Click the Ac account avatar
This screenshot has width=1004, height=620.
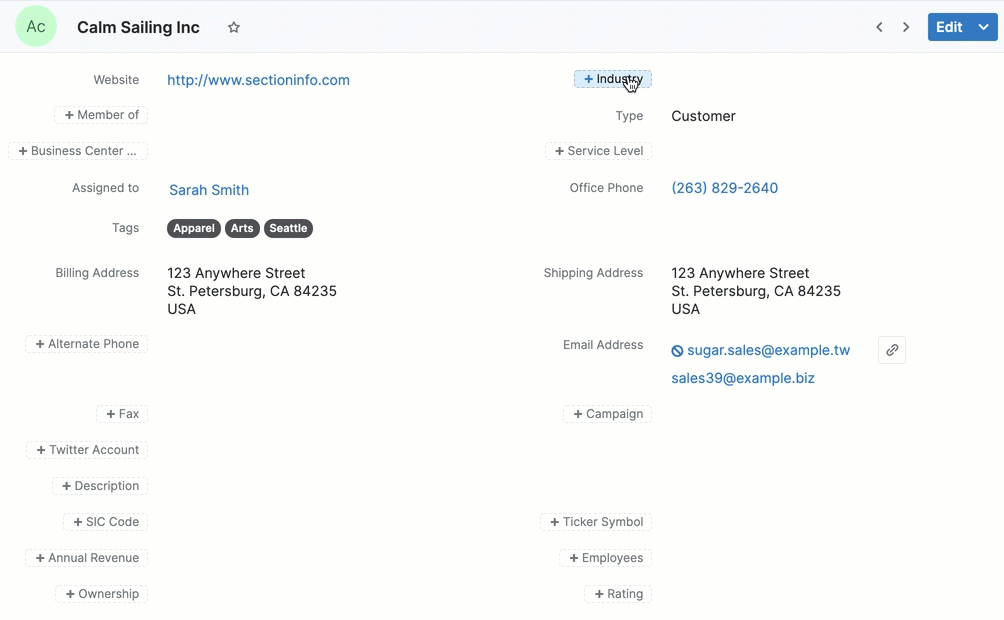click(36, 27)
